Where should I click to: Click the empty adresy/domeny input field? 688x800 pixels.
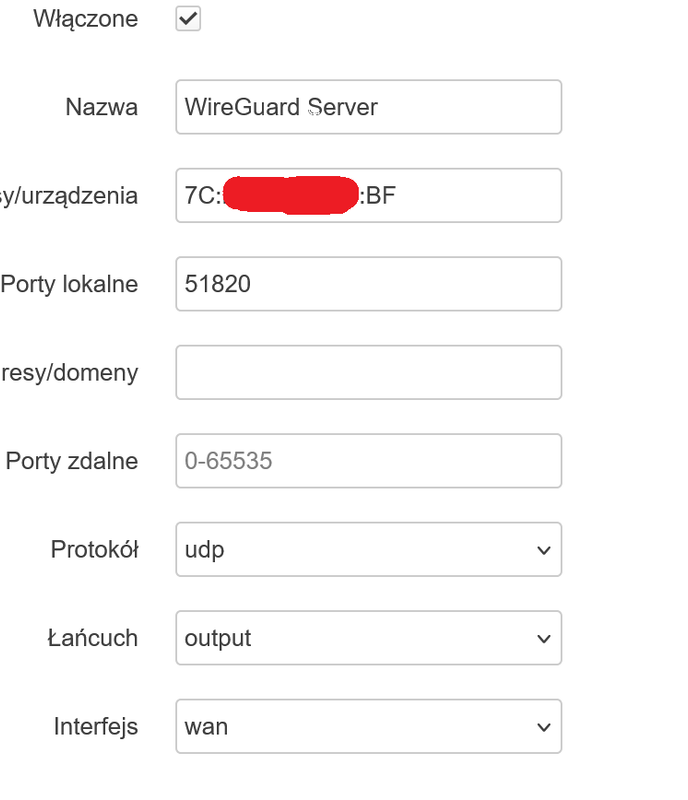pyautogui.click(x=368, y=372)
